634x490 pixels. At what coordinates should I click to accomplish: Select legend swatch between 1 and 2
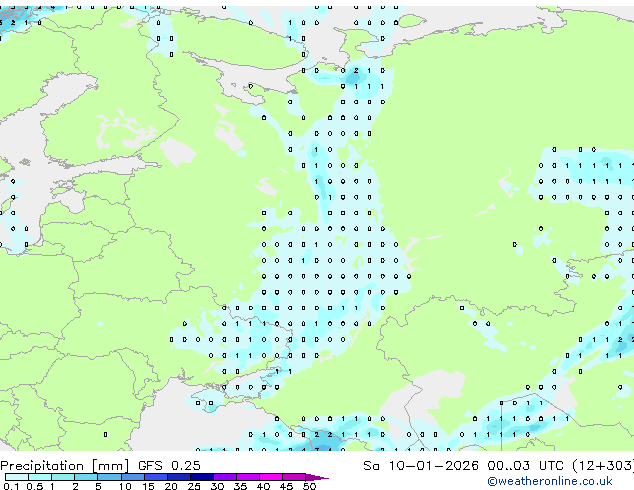(63, 477)
